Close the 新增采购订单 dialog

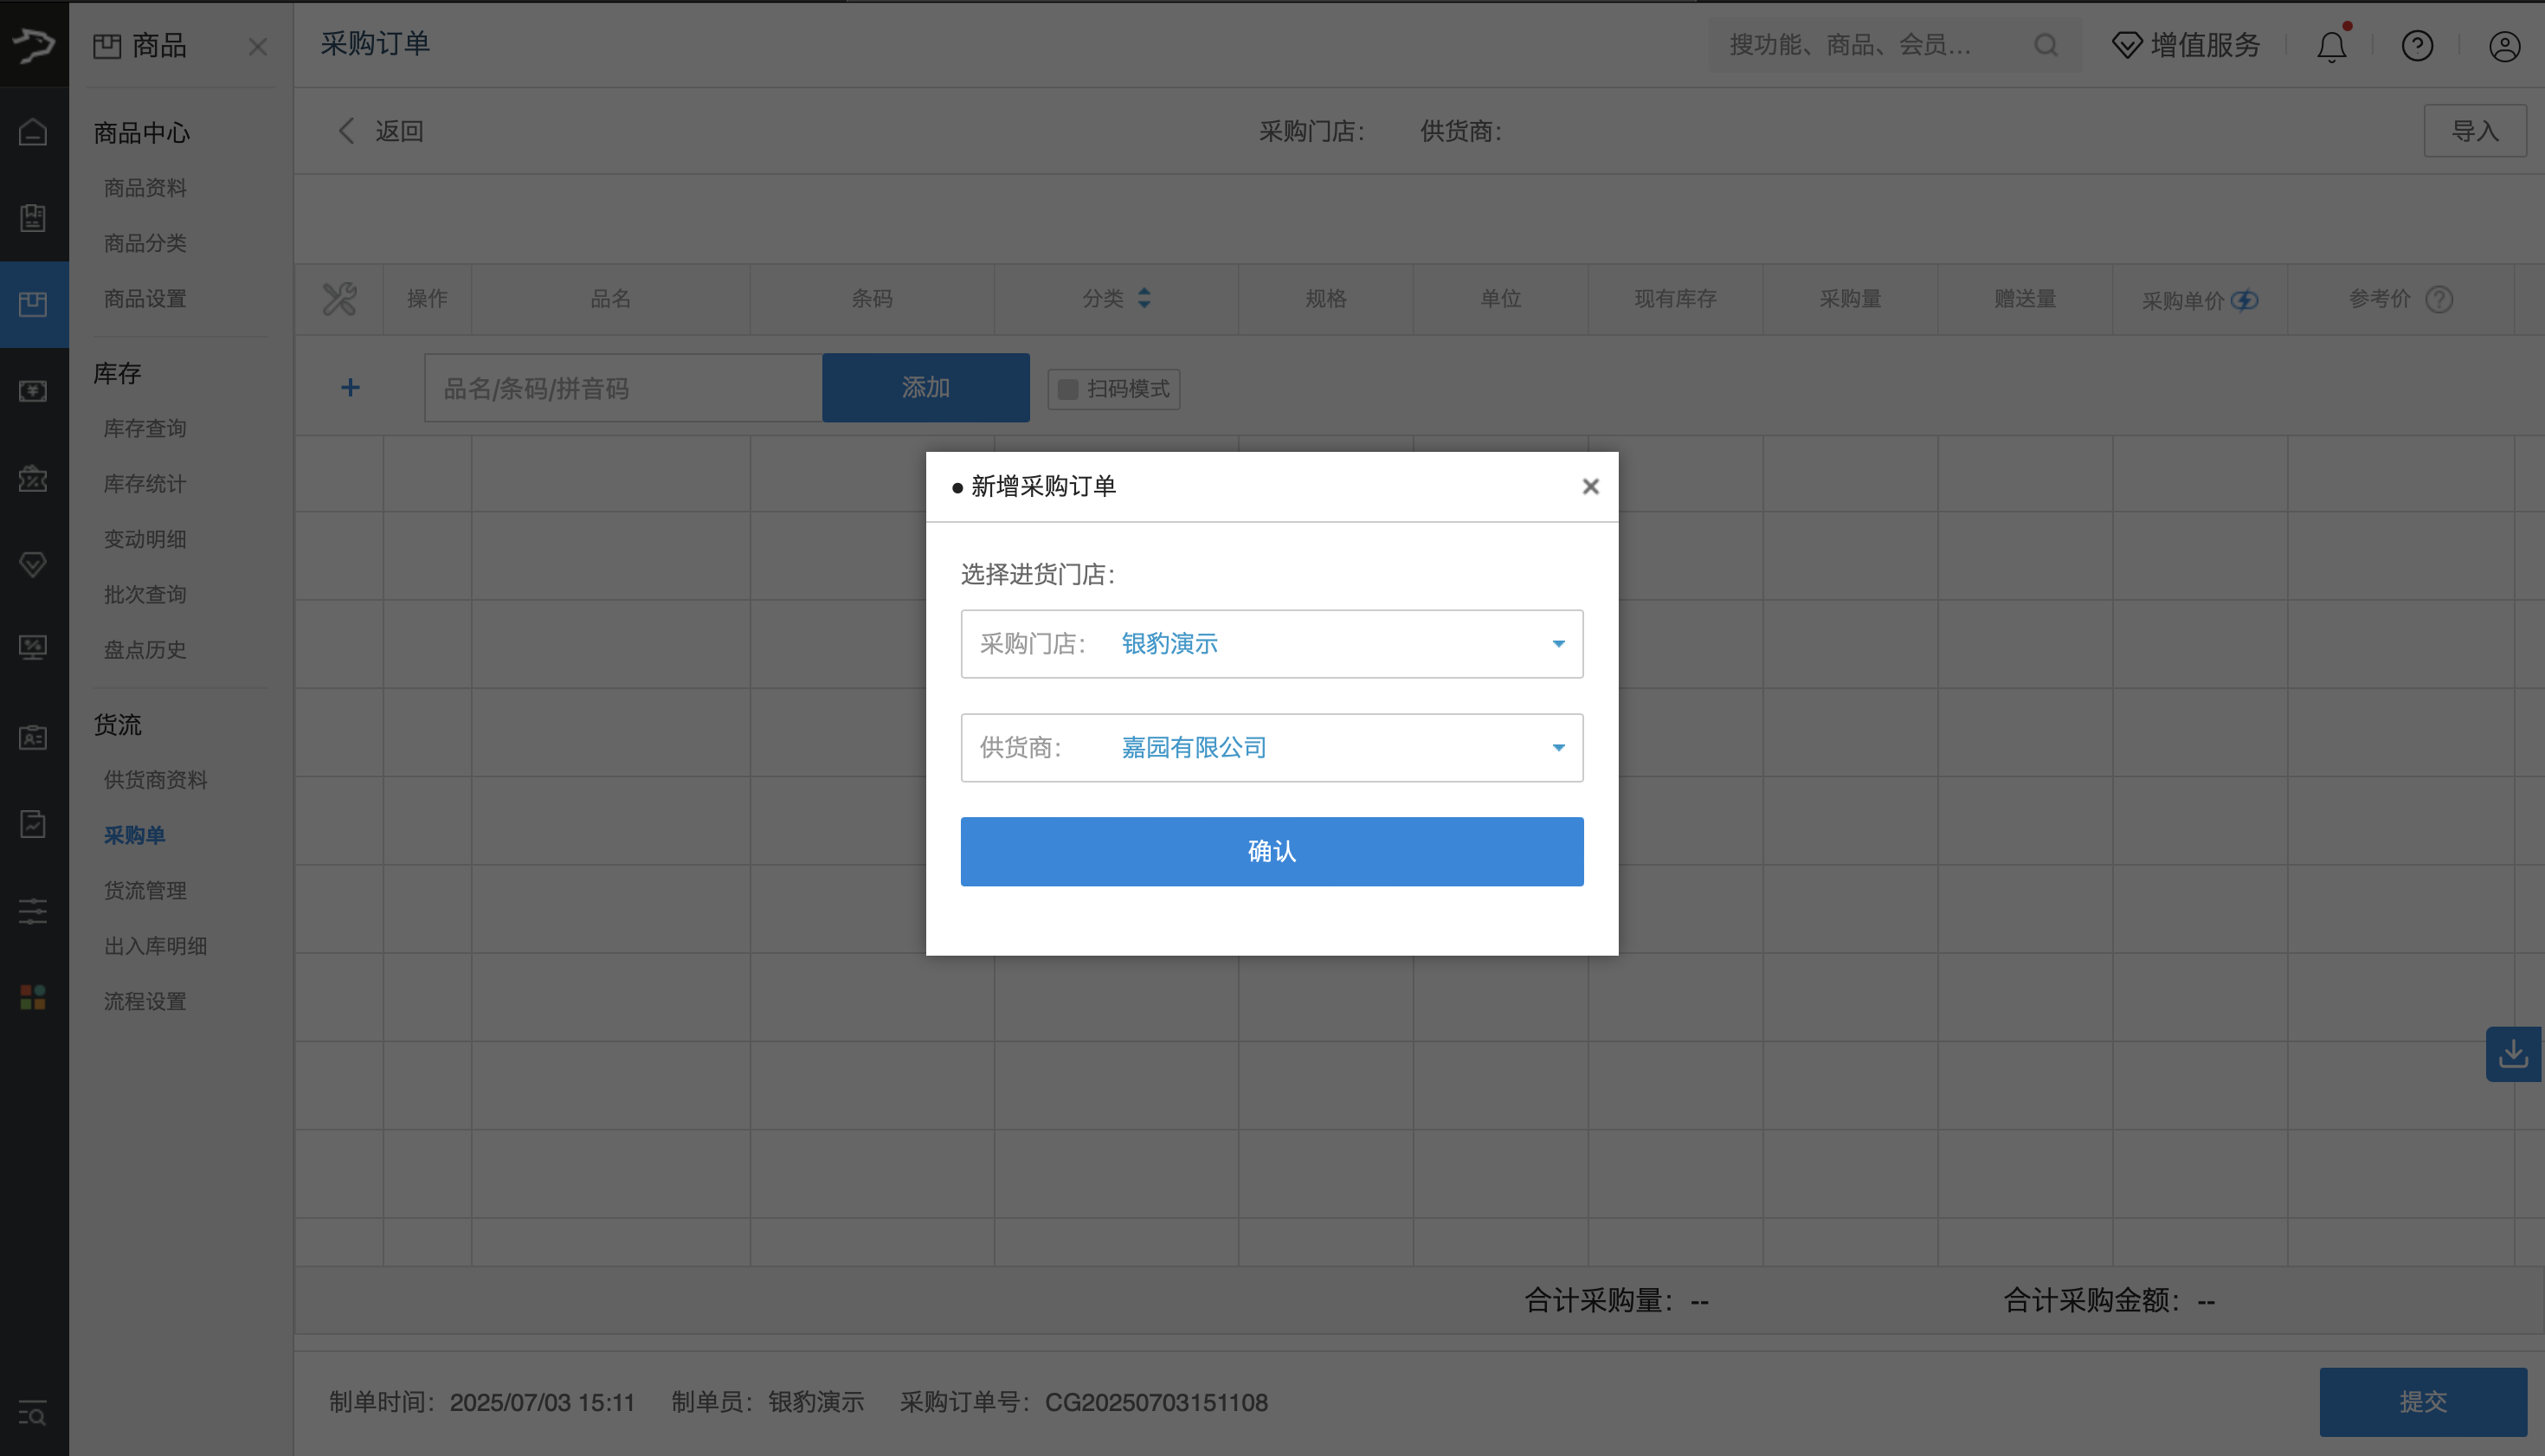(1590, 487)
